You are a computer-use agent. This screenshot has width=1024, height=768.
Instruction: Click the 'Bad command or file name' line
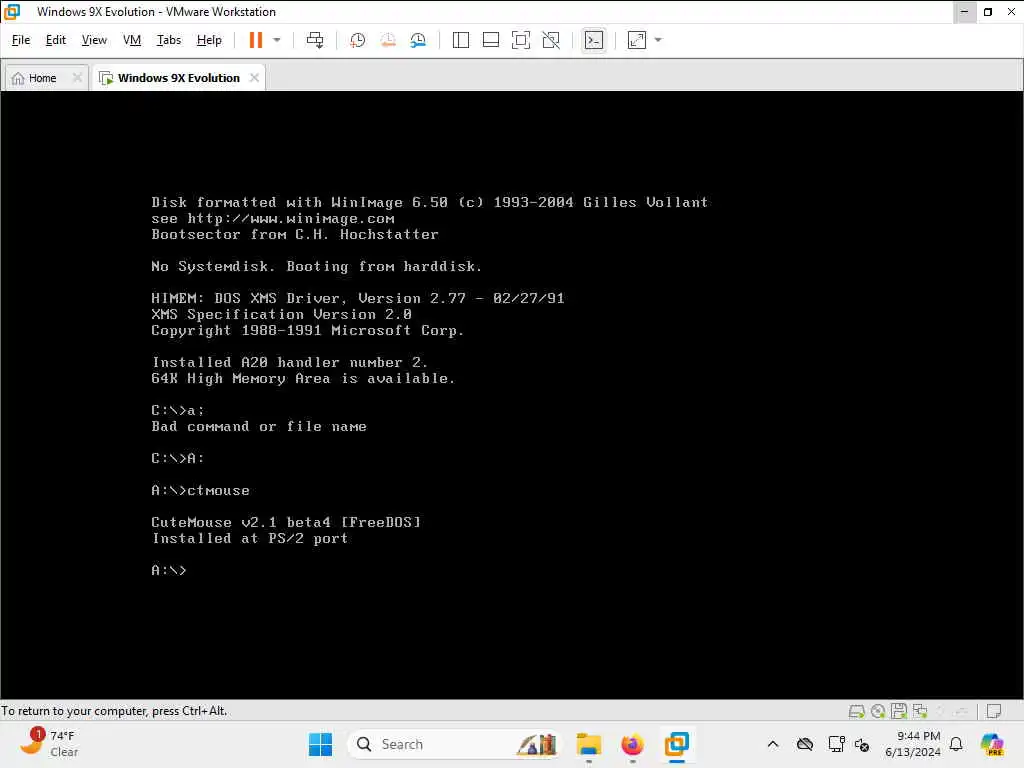click(259, 426)
